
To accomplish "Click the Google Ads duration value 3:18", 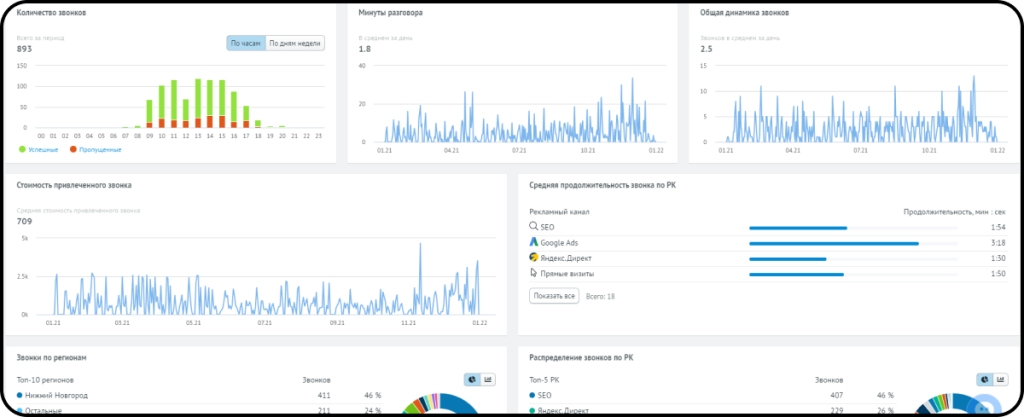I will click(x=997, y=243).
